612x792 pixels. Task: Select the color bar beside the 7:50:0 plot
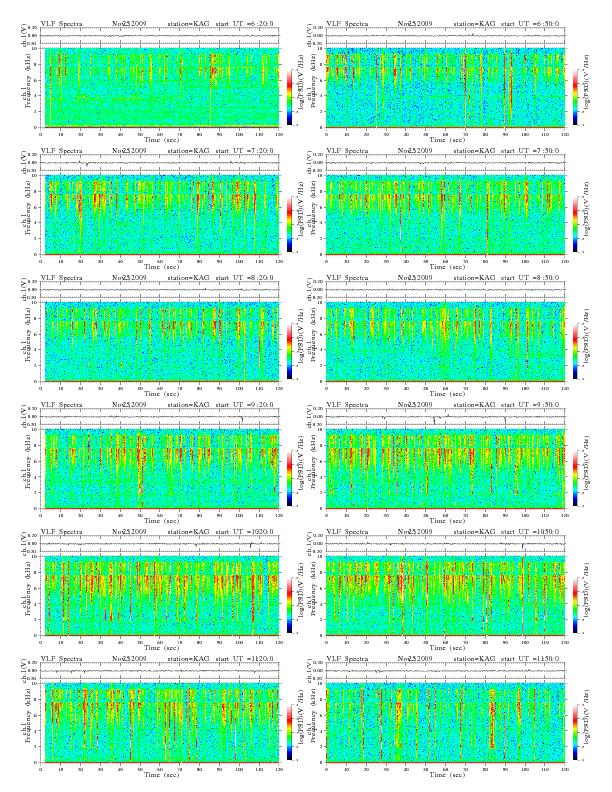point(576,224)
